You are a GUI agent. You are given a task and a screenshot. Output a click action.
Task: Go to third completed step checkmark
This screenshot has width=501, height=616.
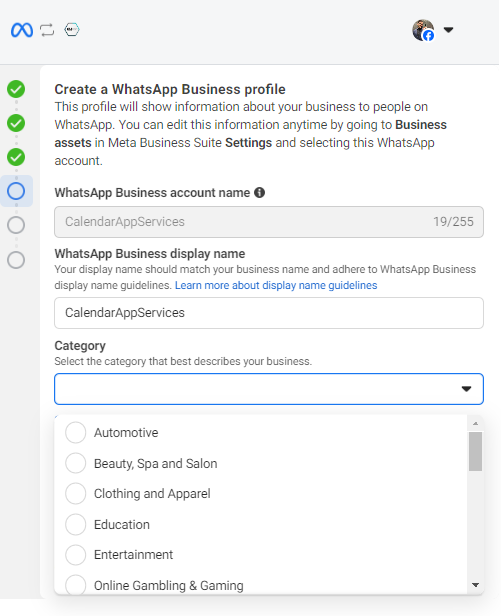pyautogui.click(x=16, y=157)
